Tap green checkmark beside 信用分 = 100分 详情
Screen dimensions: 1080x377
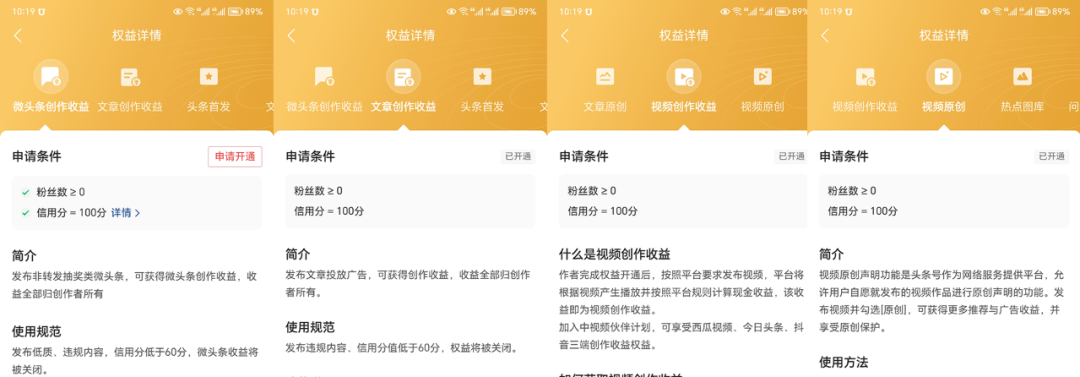(25, 213)
